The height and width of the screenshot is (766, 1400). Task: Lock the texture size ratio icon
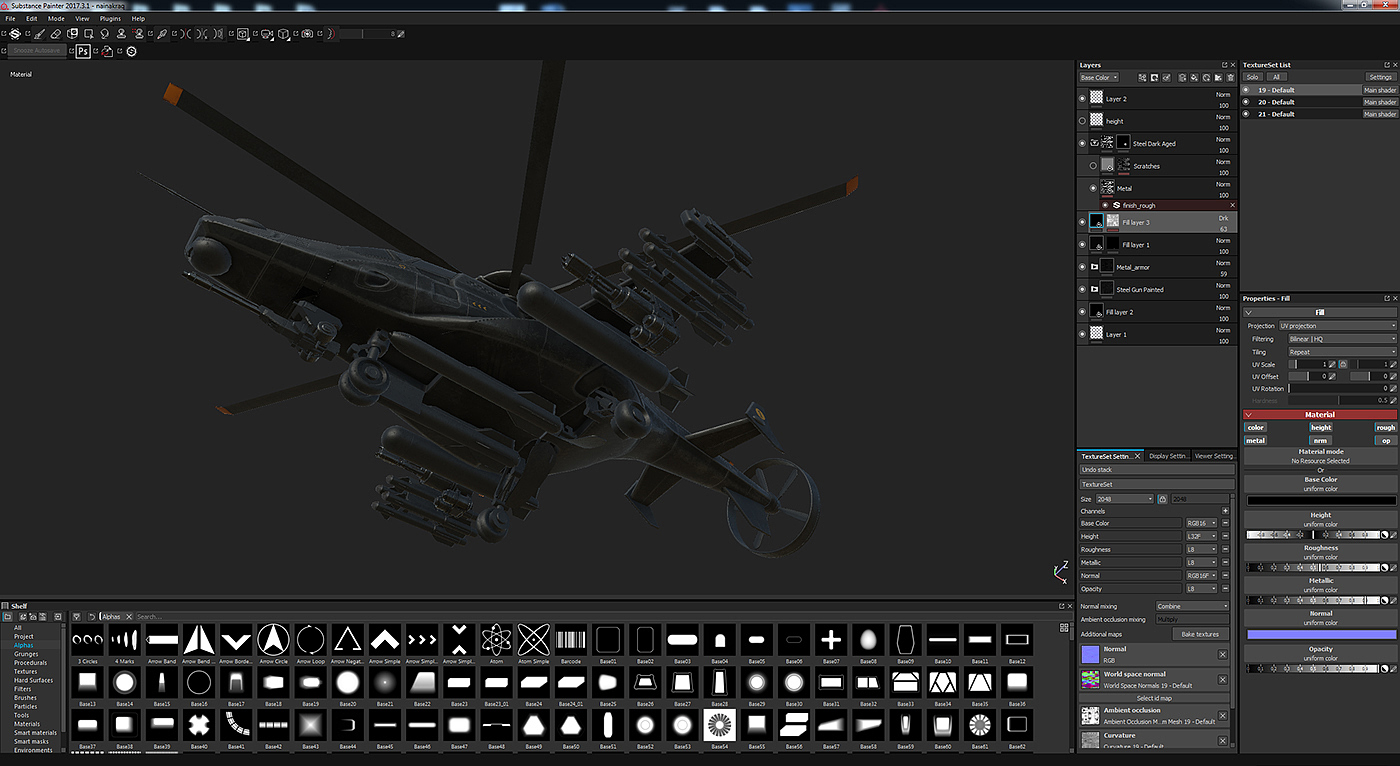pos(1163,499)
